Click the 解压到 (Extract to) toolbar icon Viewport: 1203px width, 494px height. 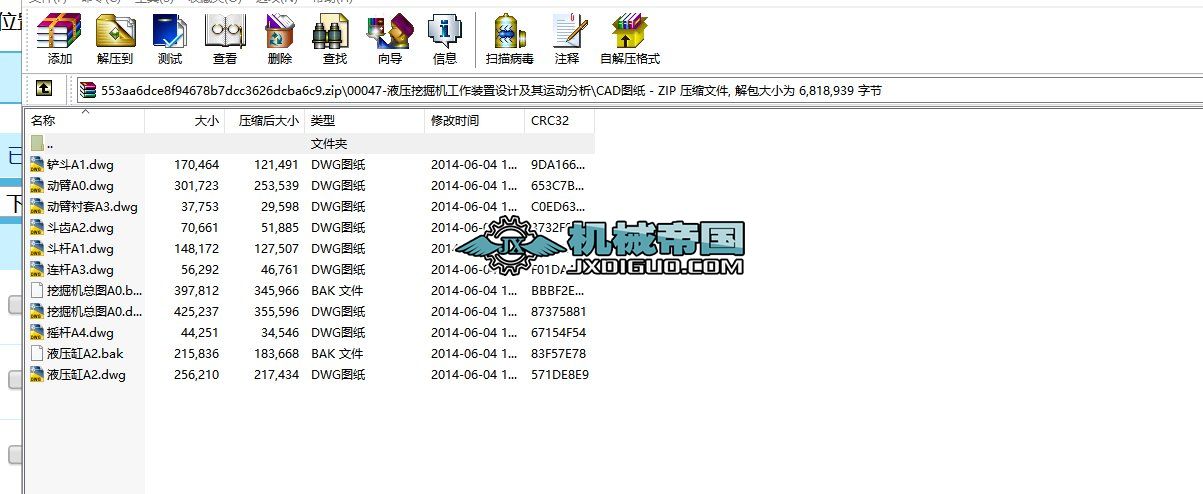click(x=116, y=40)
